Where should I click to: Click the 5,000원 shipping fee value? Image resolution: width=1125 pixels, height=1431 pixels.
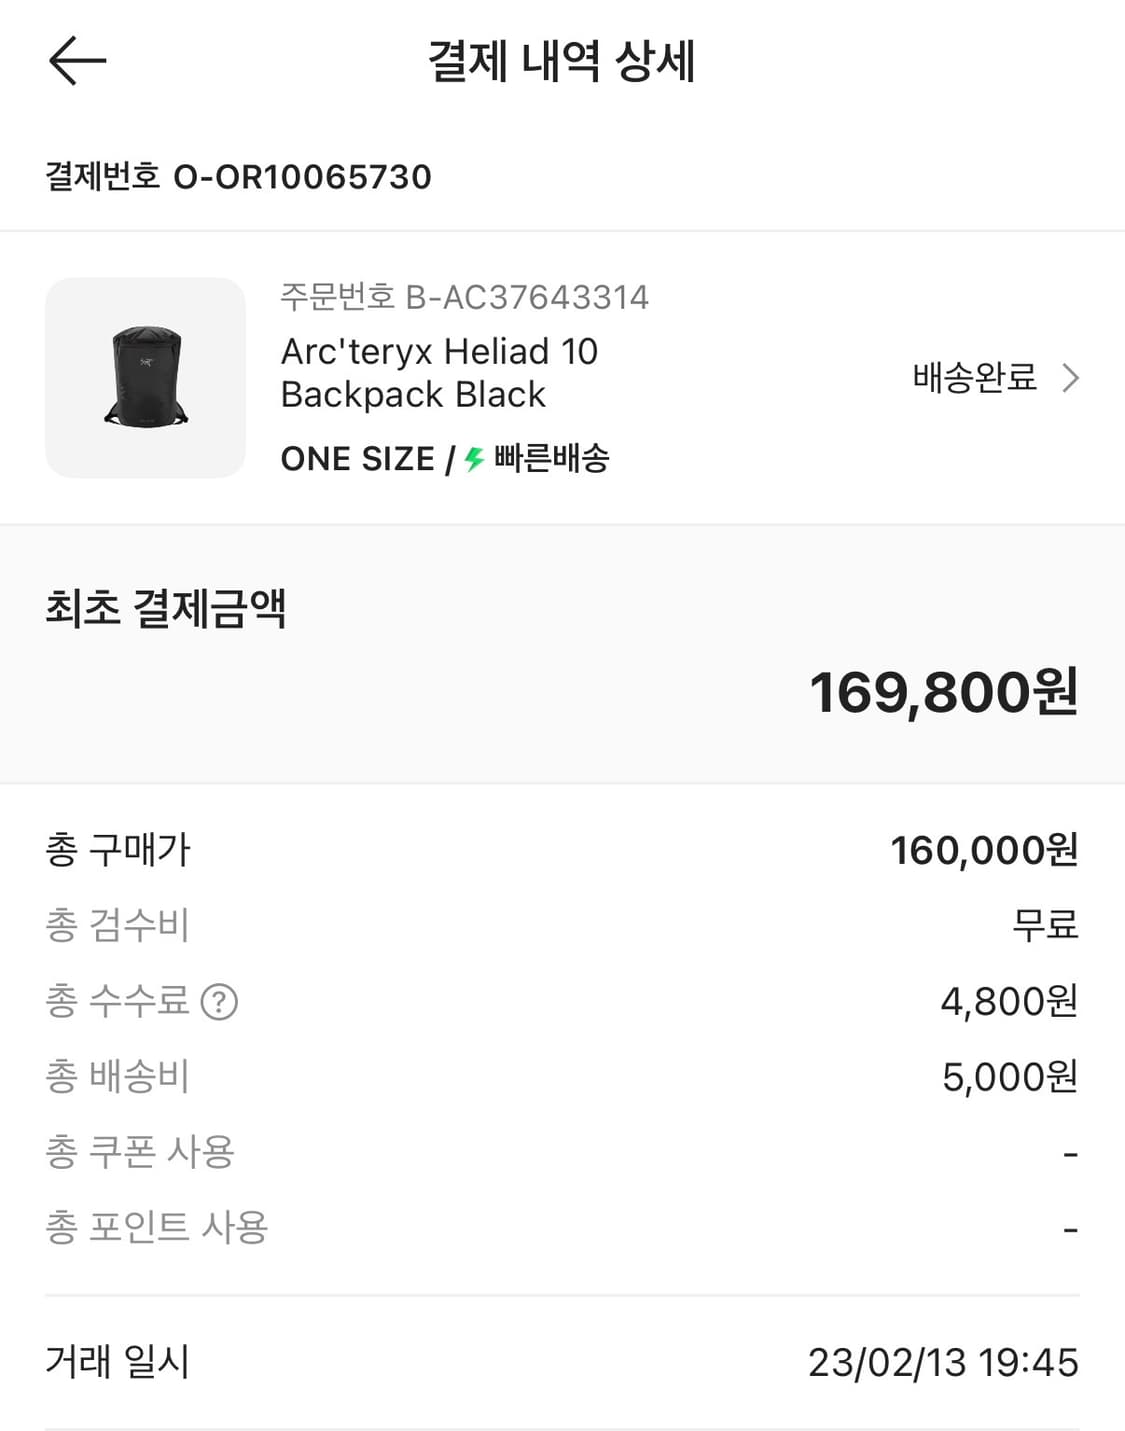[1010, 1077]
